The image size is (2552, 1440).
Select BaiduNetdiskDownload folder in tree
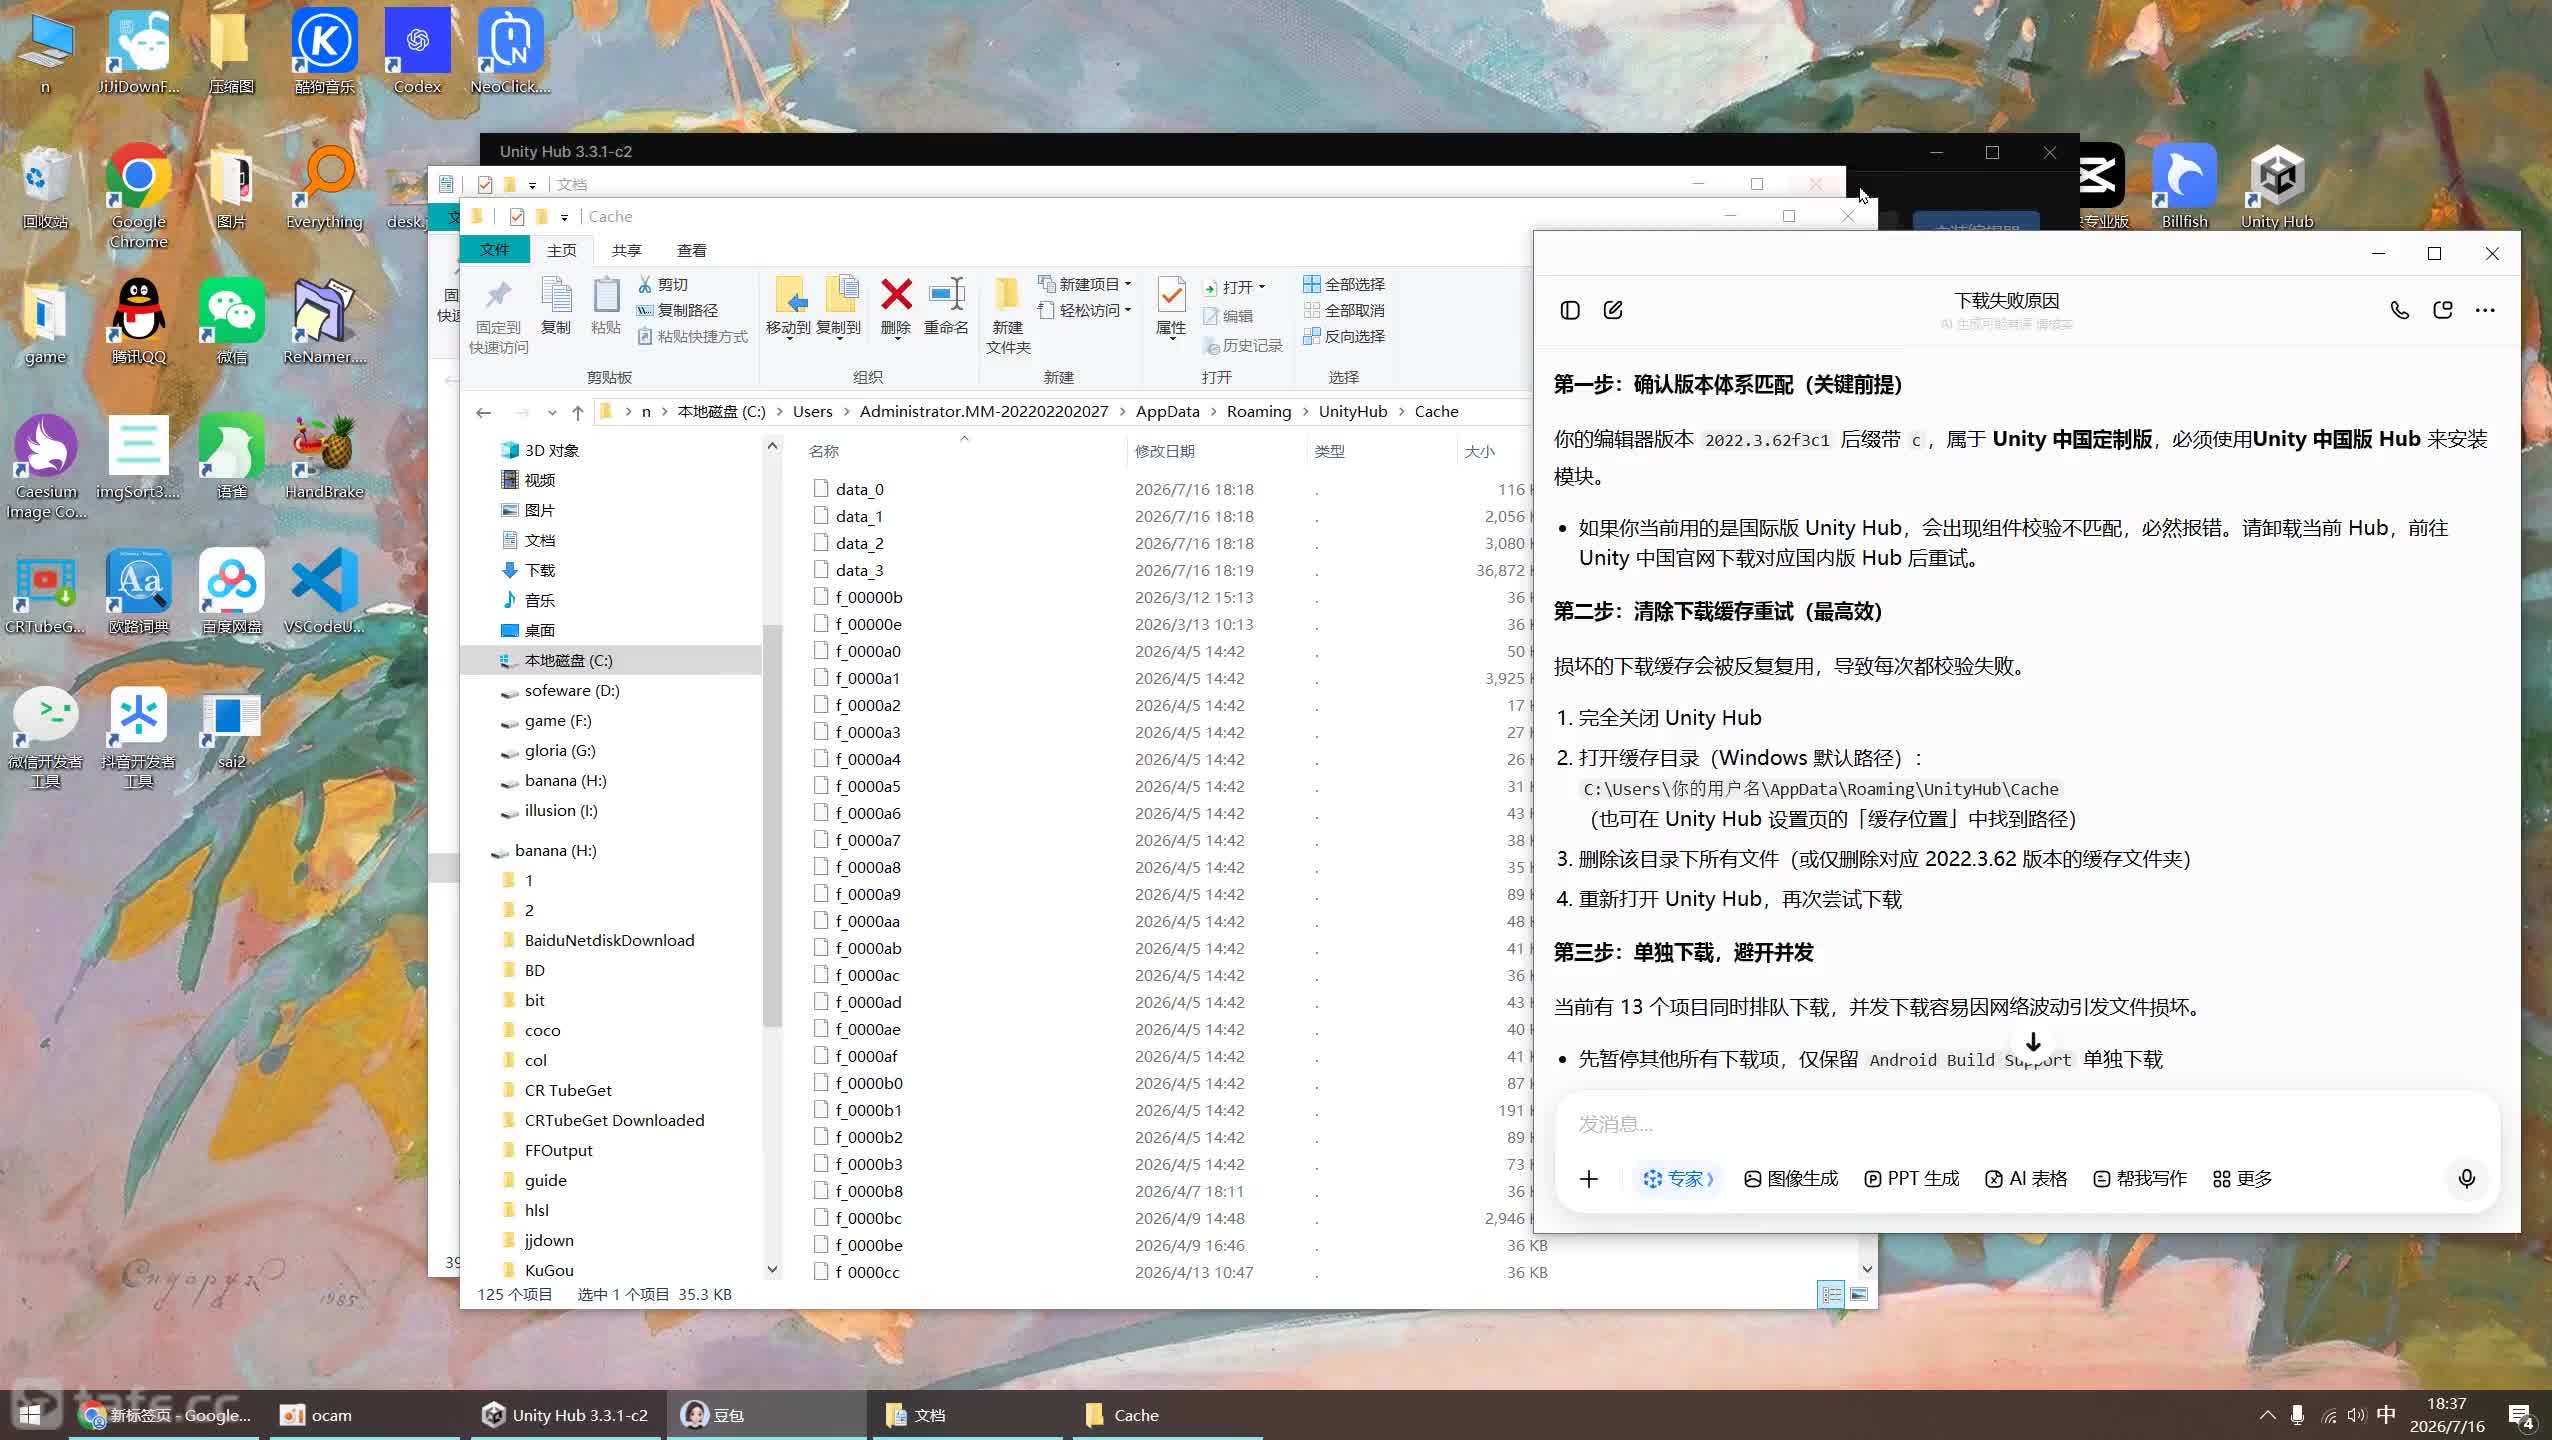(609, 940)
